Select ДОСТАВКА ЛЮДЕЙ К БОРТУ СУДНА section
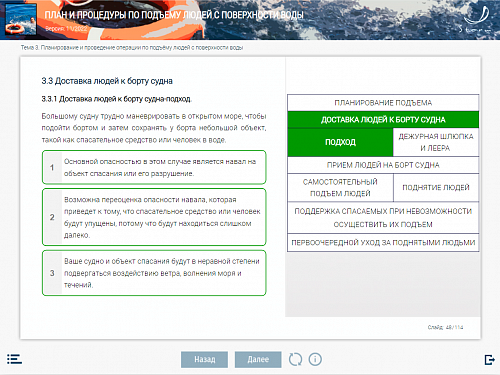This screenshot has height=375, width=500. (x=383, y=120)
